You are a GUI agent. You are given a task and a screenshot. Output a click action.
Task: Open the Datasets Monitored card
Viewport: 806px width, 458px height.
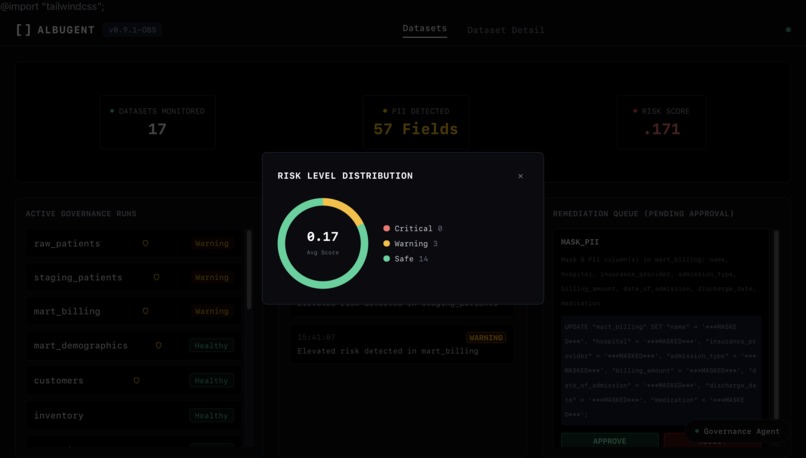click(x=157, y=122)
